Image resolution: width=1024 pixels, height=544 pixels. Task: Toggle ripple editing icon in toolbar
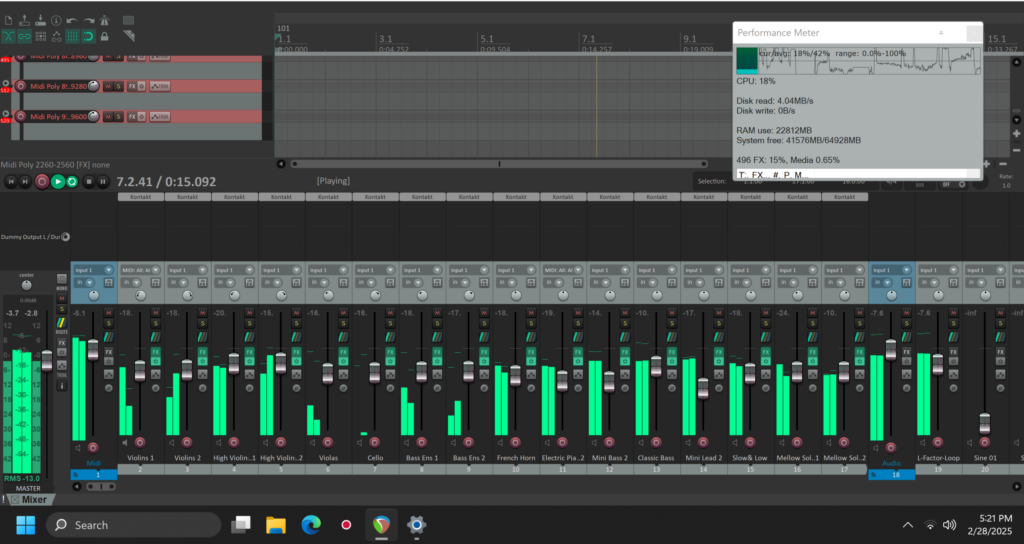(x=40, y=37)
